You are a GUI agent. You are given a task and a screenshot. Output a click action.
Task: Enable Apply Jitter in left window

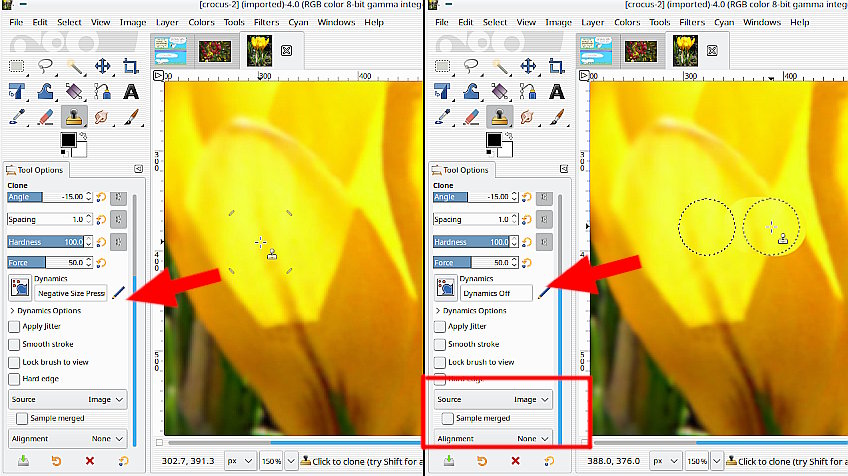[14, 327]
